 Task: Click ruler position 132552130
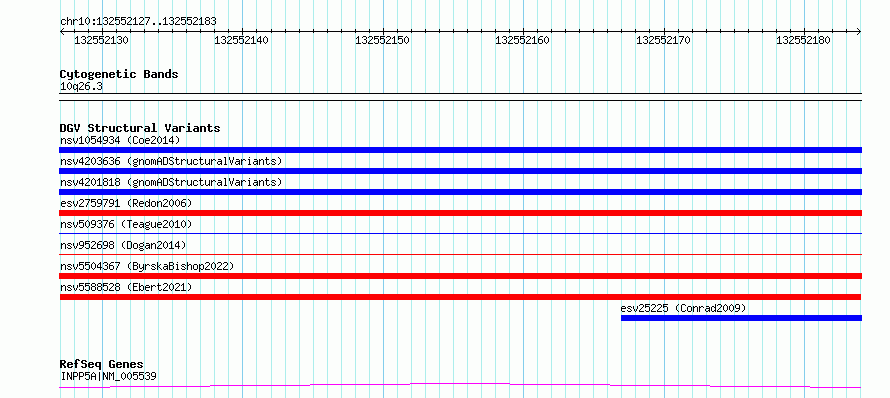point(102,40)
